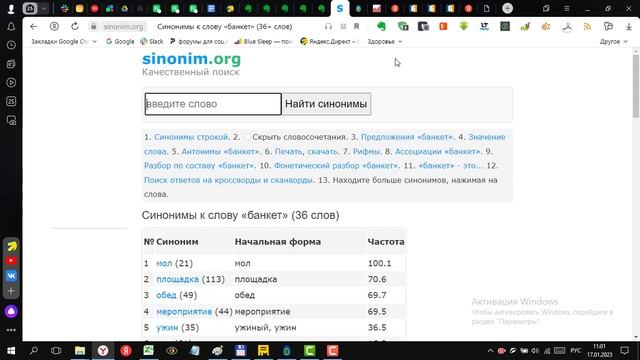Viewport: 640px width, 360px height.
Task: Click the page vertical scrollbar thumb
Action: pos(636,85)
